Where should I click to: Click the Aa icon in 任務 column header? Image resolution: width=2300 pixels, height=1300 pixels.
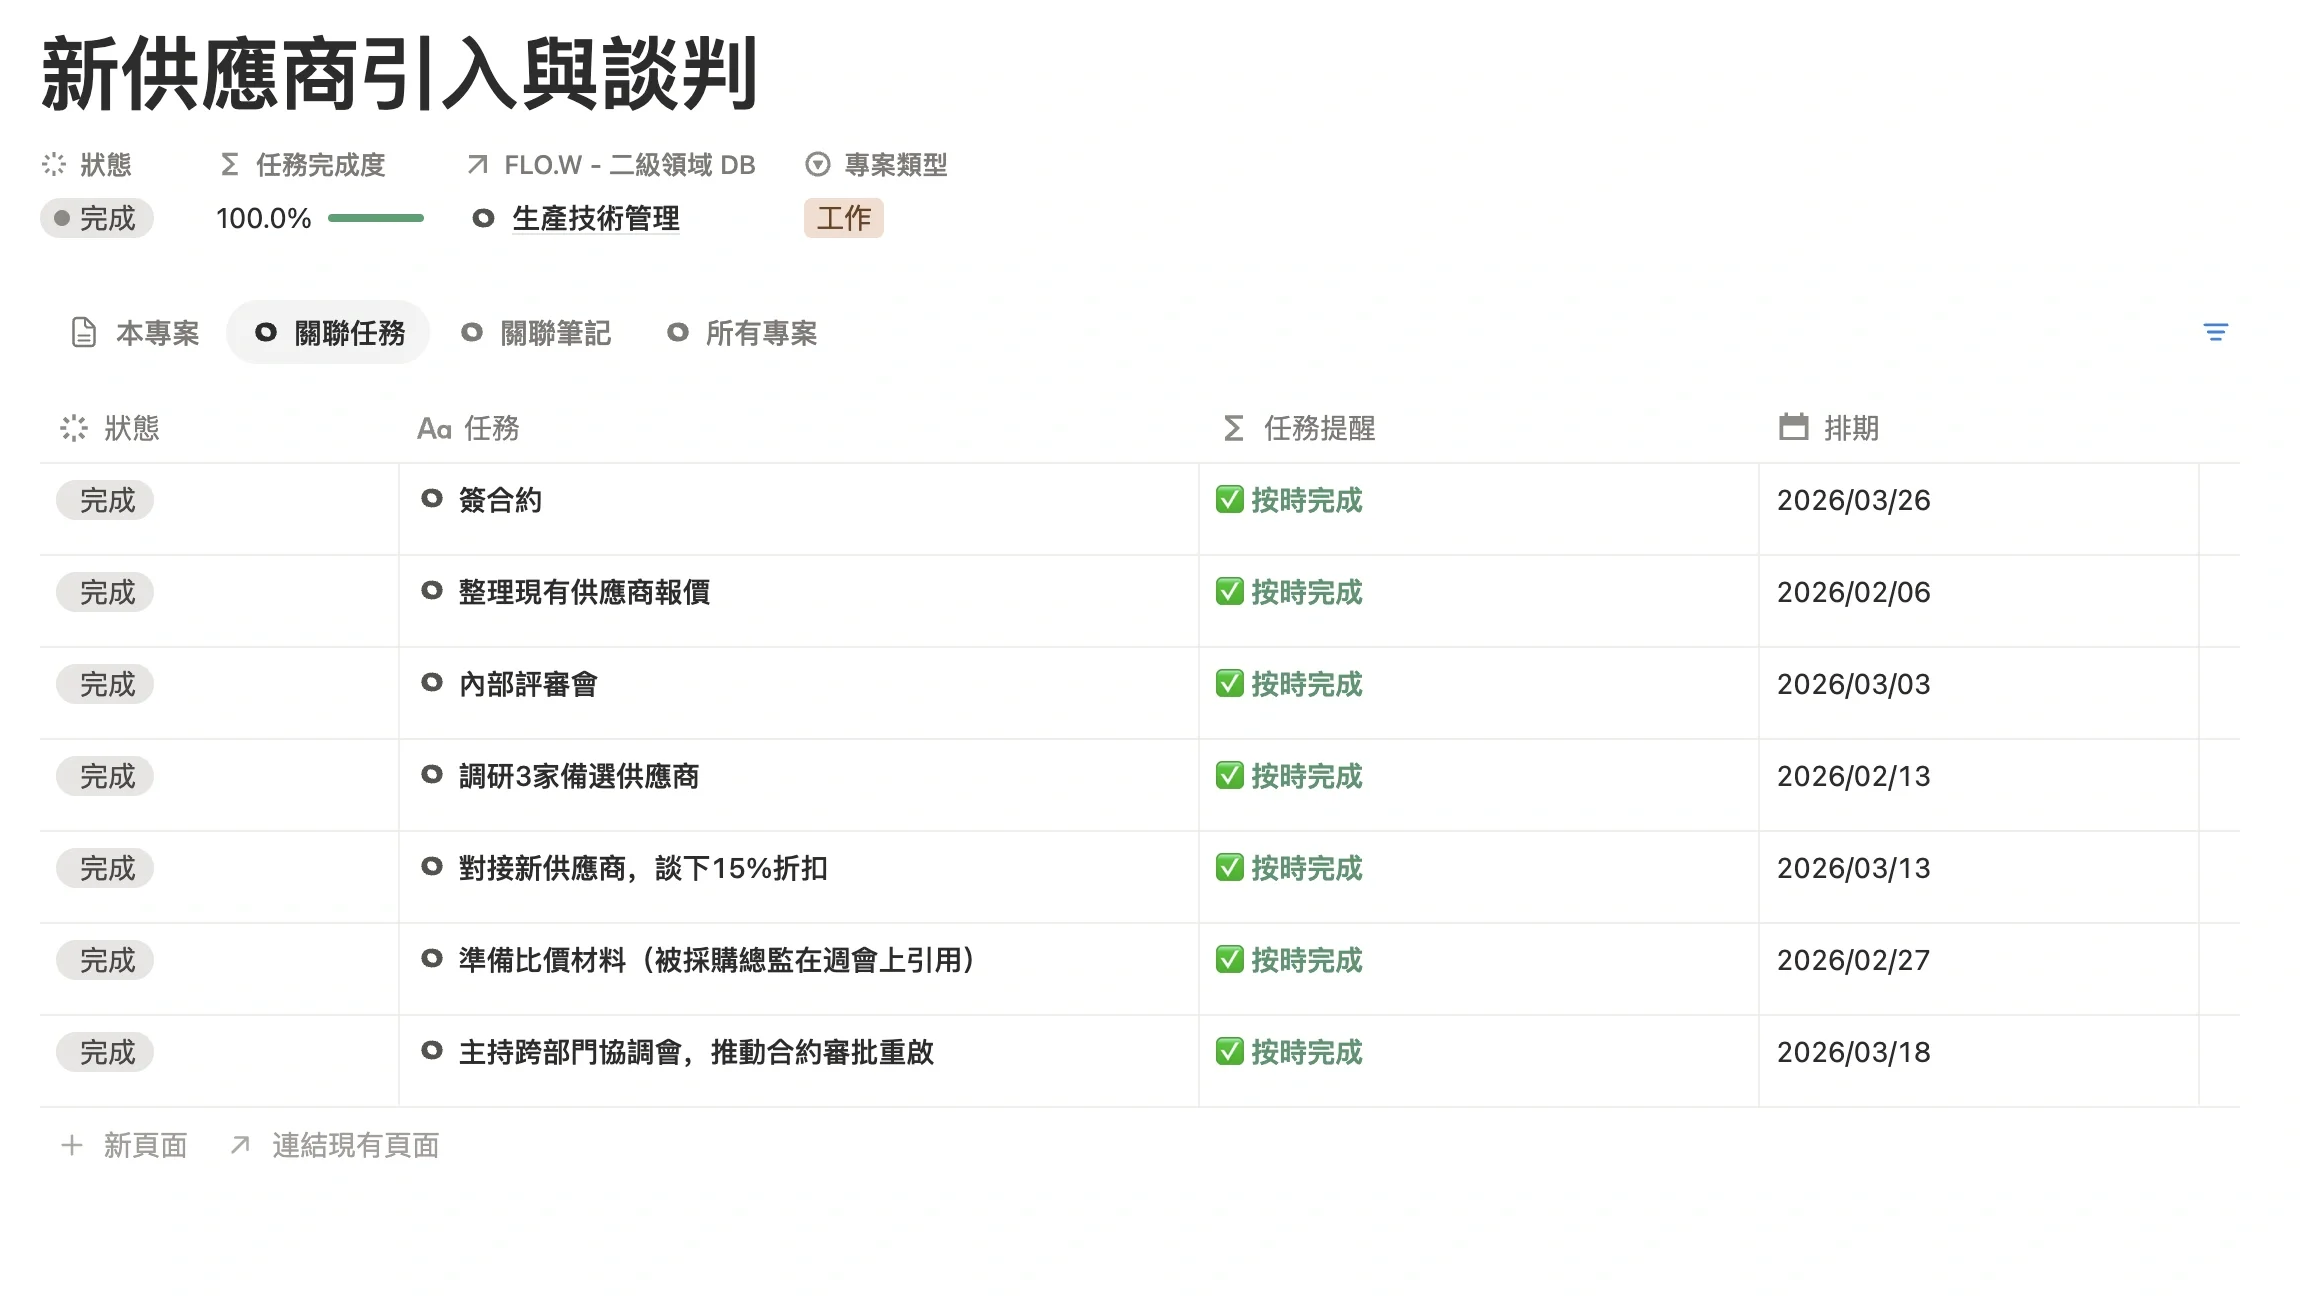434,429
